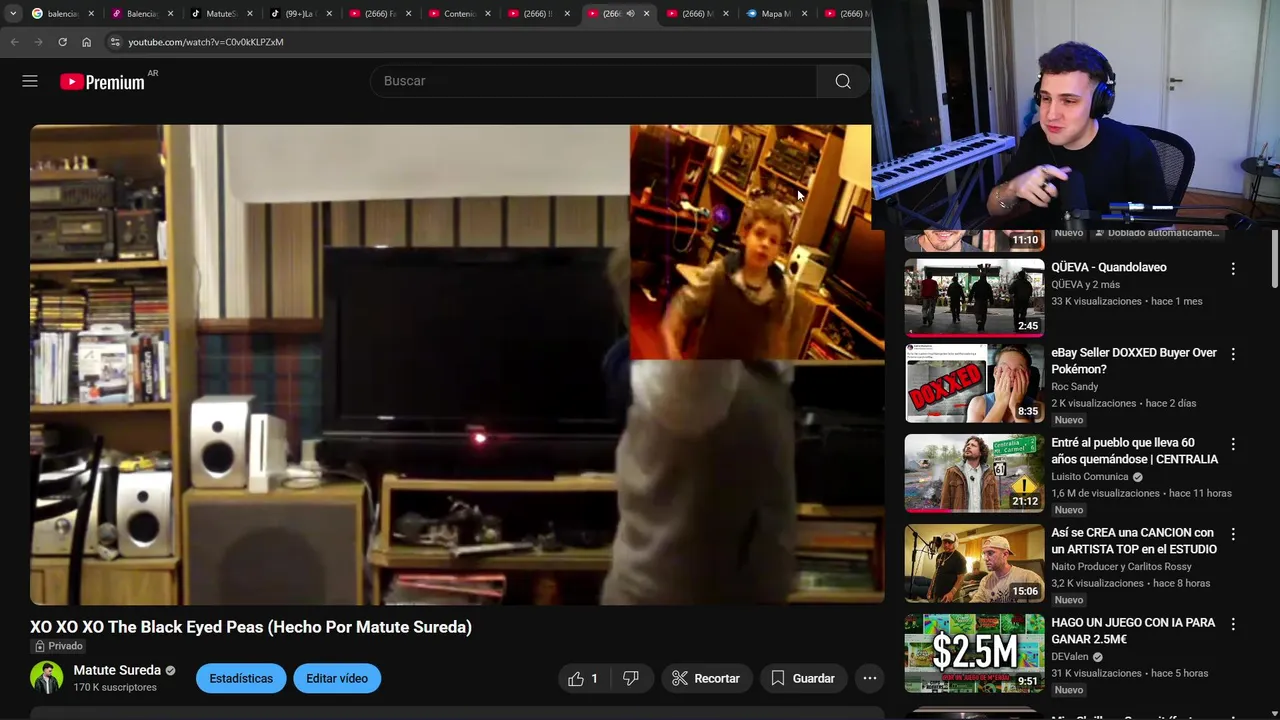Image resolution: width=1280 pixels, height=720 pixels.
Task: Go to browser home page icon
Action: [x=86, y=42]
